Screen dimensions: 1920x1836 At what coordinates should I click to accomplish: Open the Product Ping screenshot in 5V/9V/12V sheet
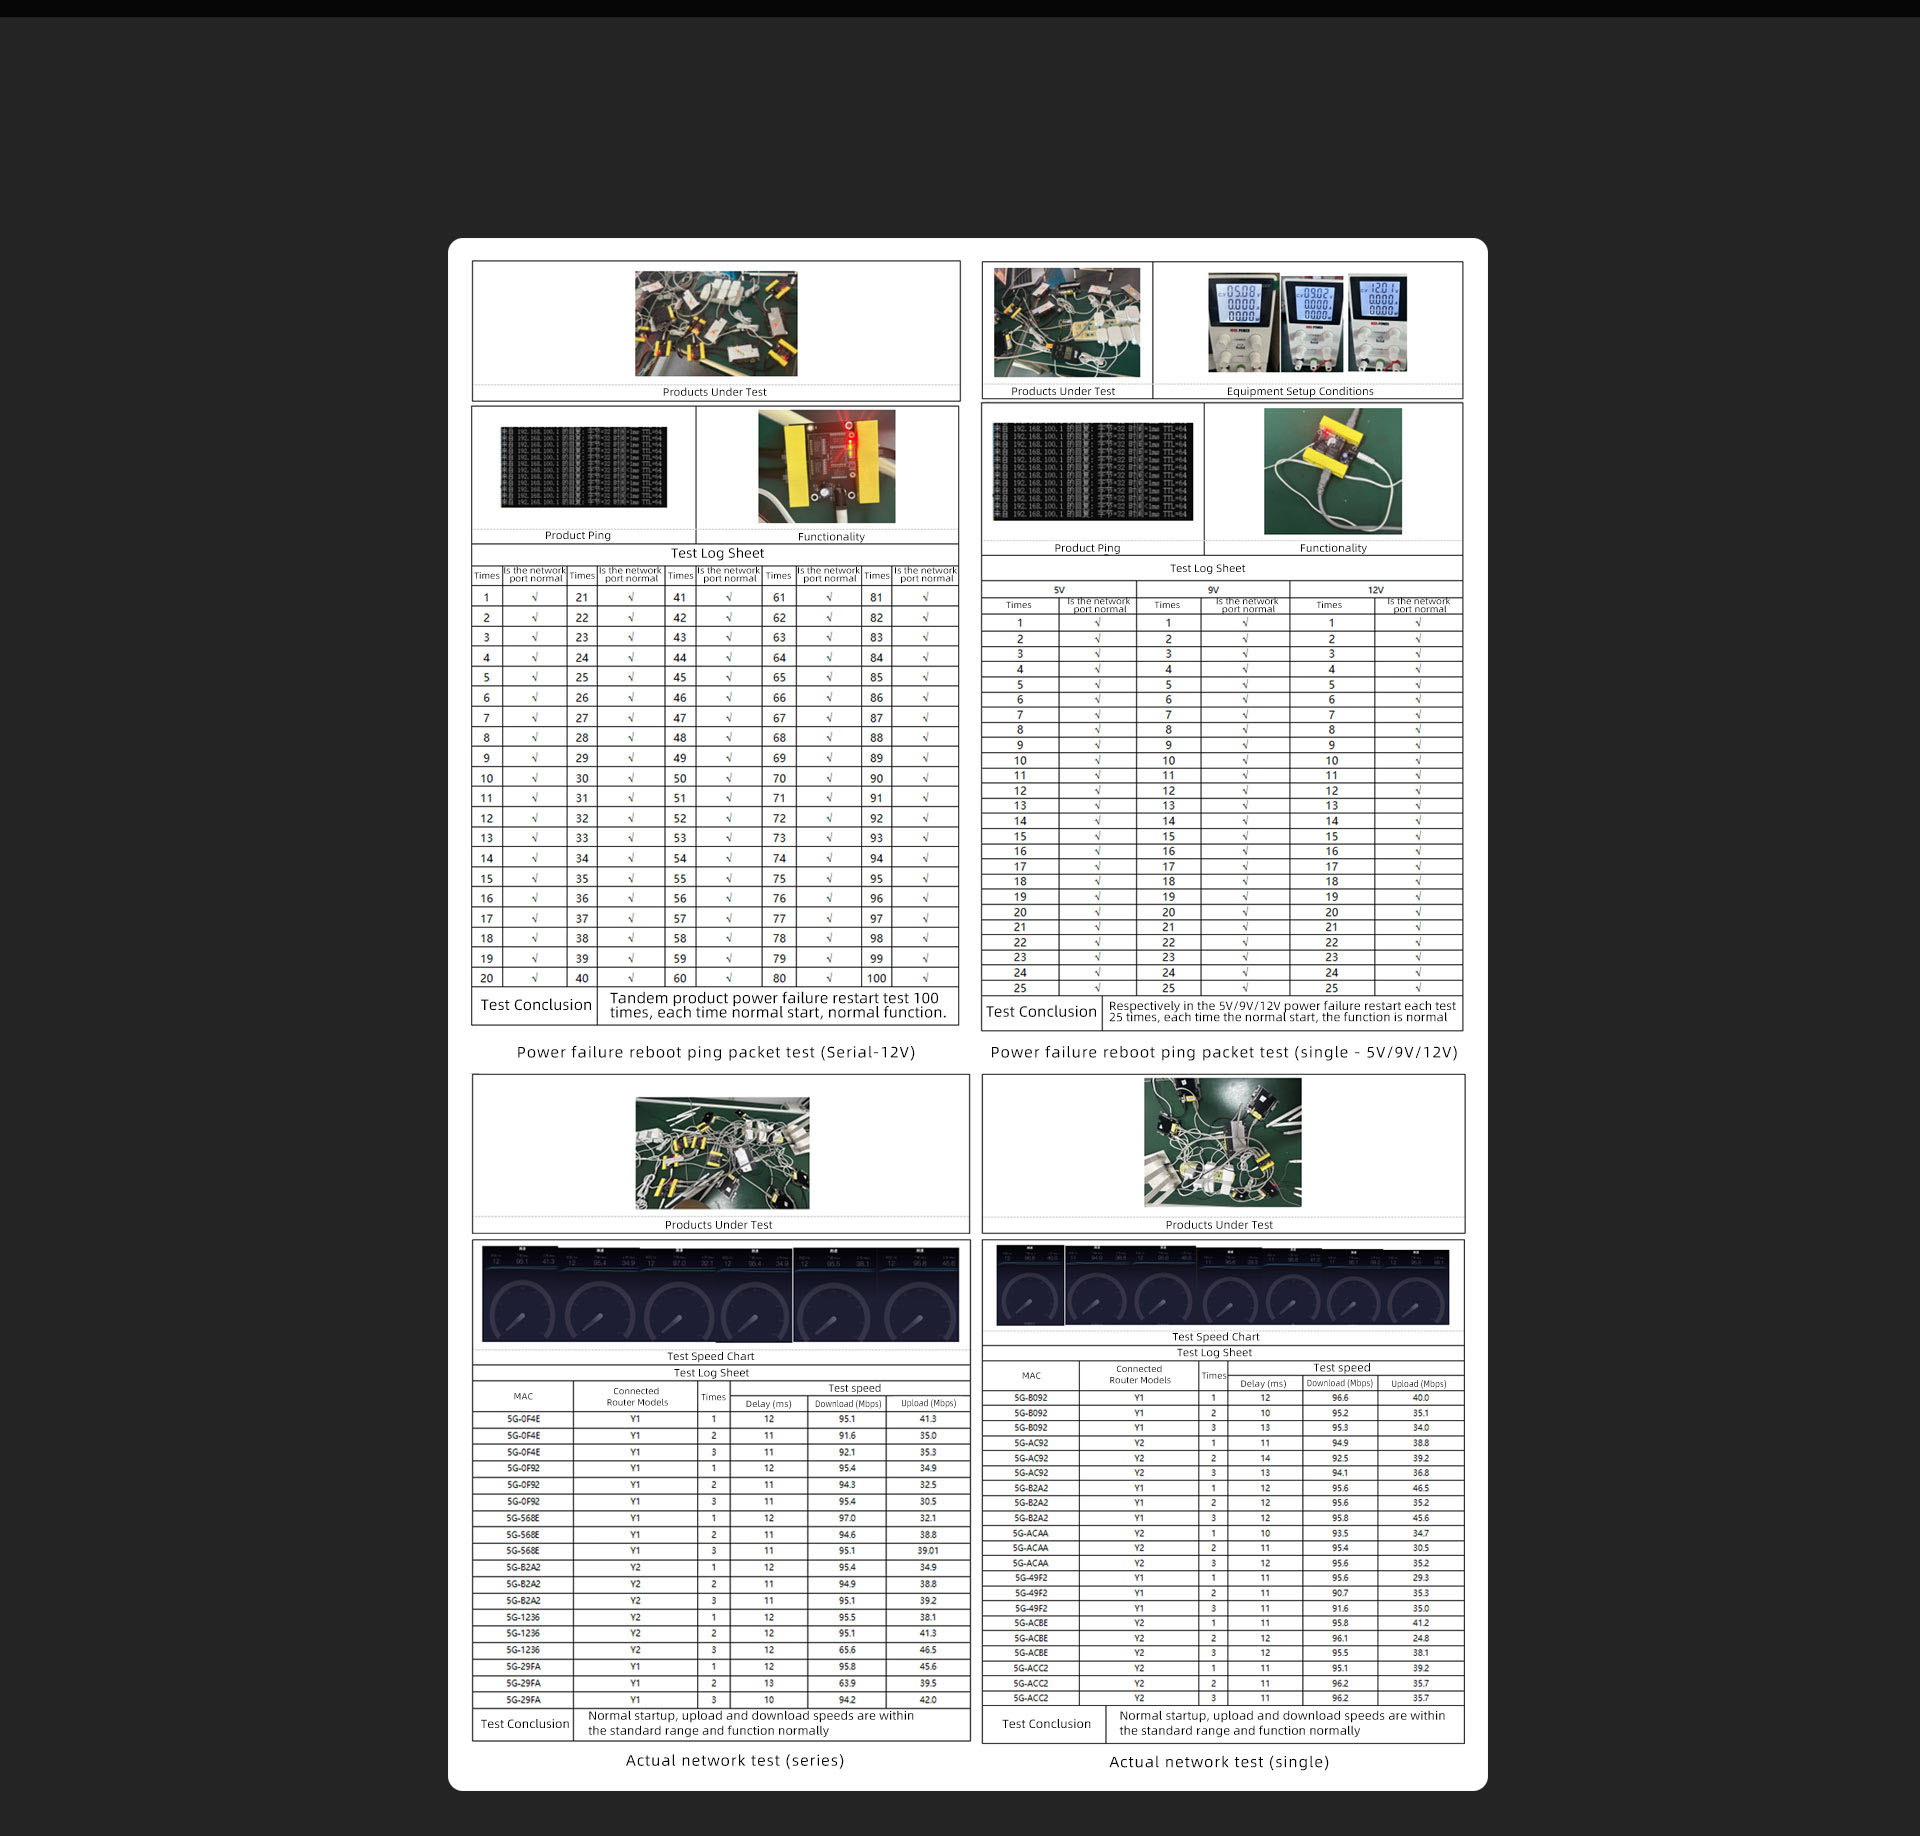pos(1093,471)
